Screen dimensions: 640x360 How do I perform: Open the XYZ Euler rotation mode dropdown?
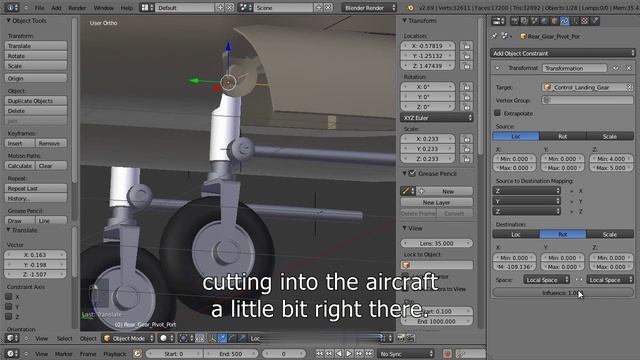click(436, 118)
